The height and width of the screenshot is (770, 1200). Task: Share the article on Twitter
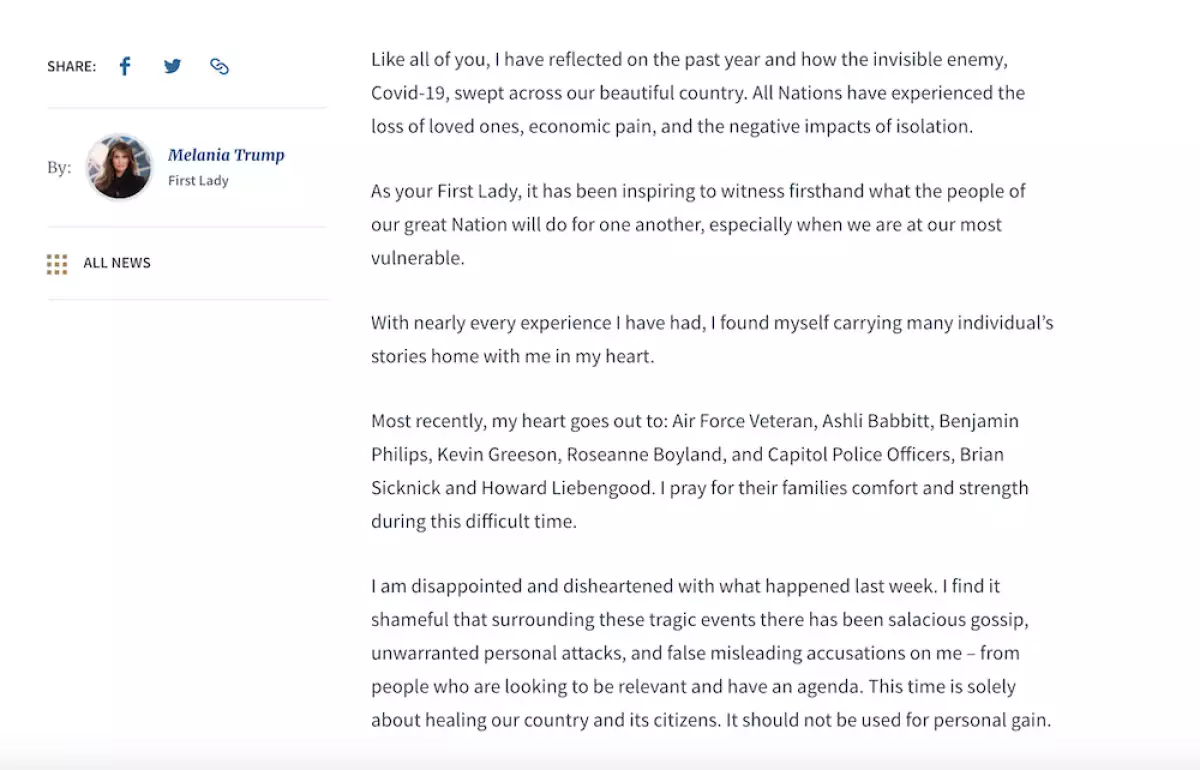pos(172,67)
